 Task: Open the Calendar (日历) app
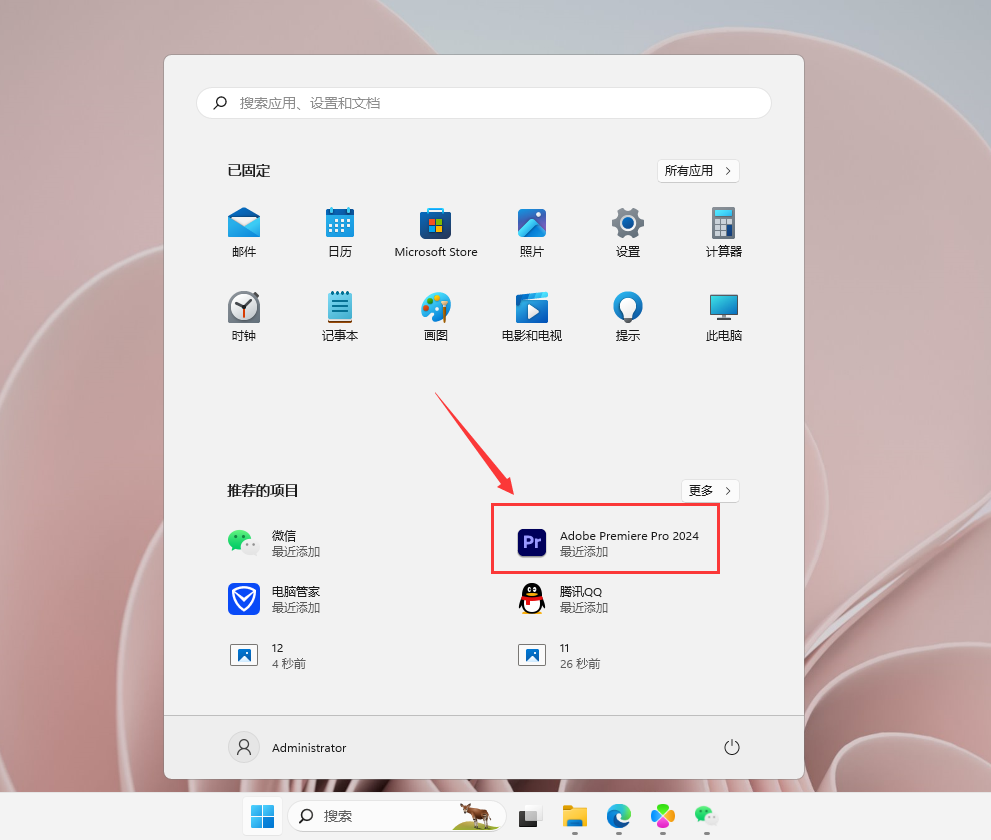pyautogui.click(x=340, y=233)
